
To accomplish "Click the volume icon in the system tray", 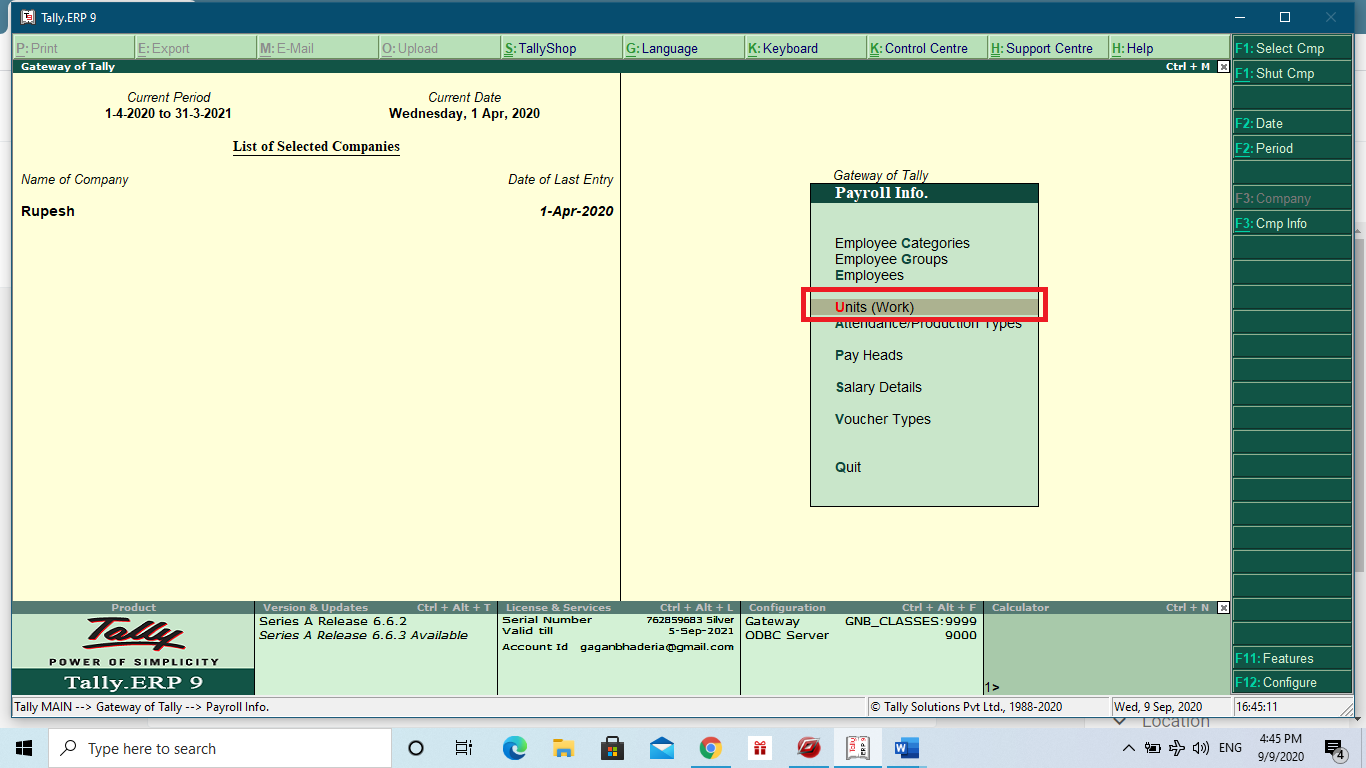I will point(1199,747).
